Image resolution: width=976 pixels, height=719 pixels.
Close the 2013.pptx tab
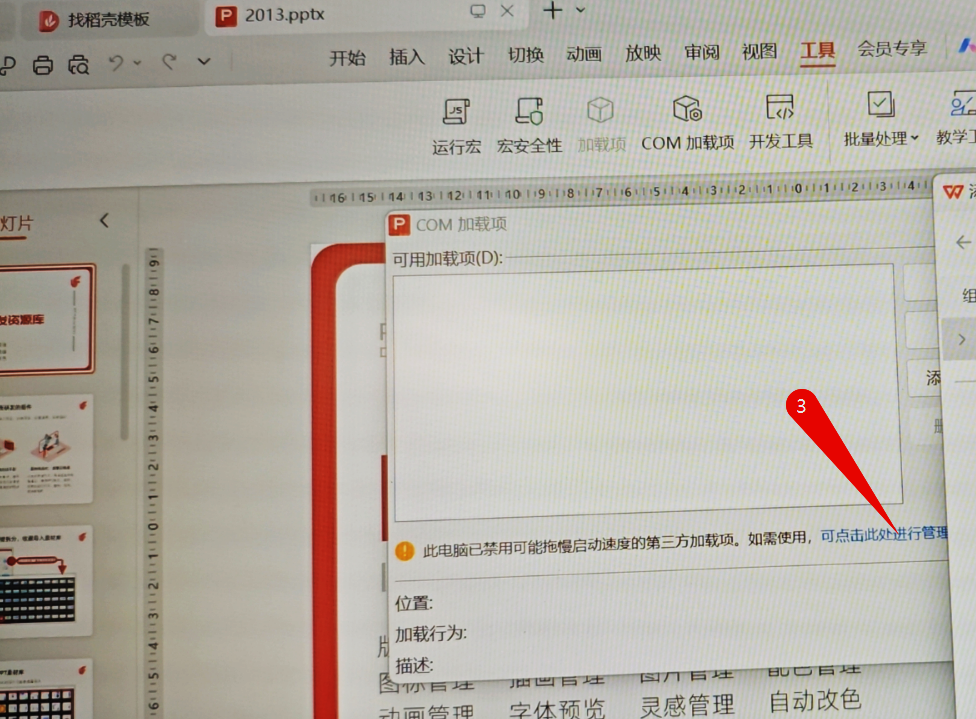click(x=507, y=11)
